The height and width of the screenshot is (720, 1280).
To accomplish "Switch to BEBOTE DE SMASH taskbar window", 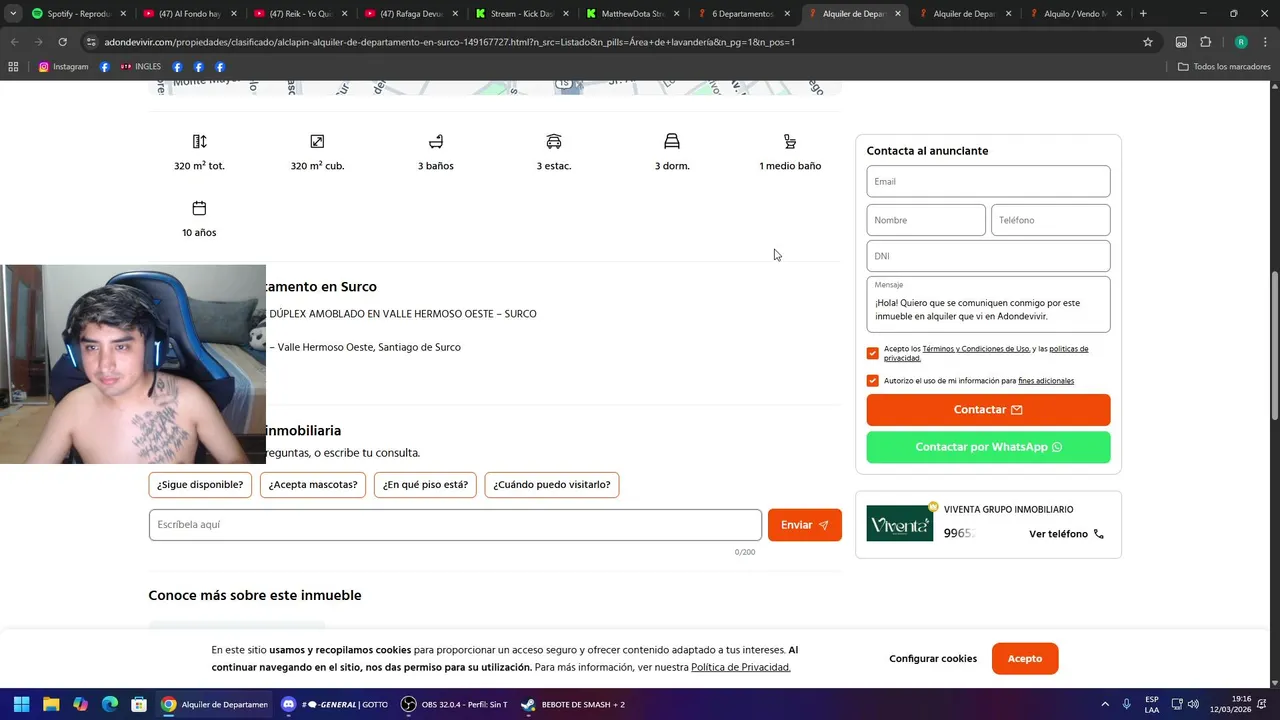I will click(574, 704).
